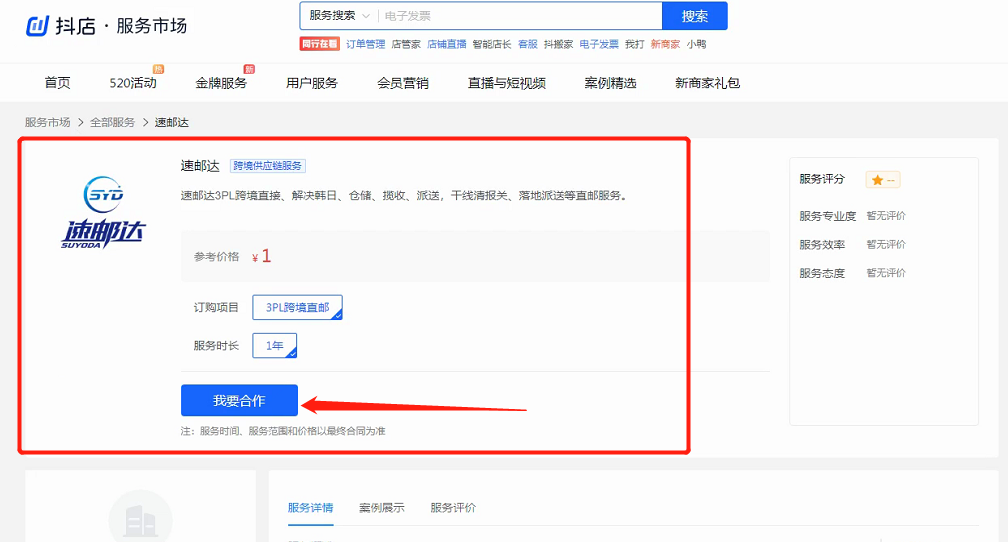Open the 抖搬家 quick link

558,44
